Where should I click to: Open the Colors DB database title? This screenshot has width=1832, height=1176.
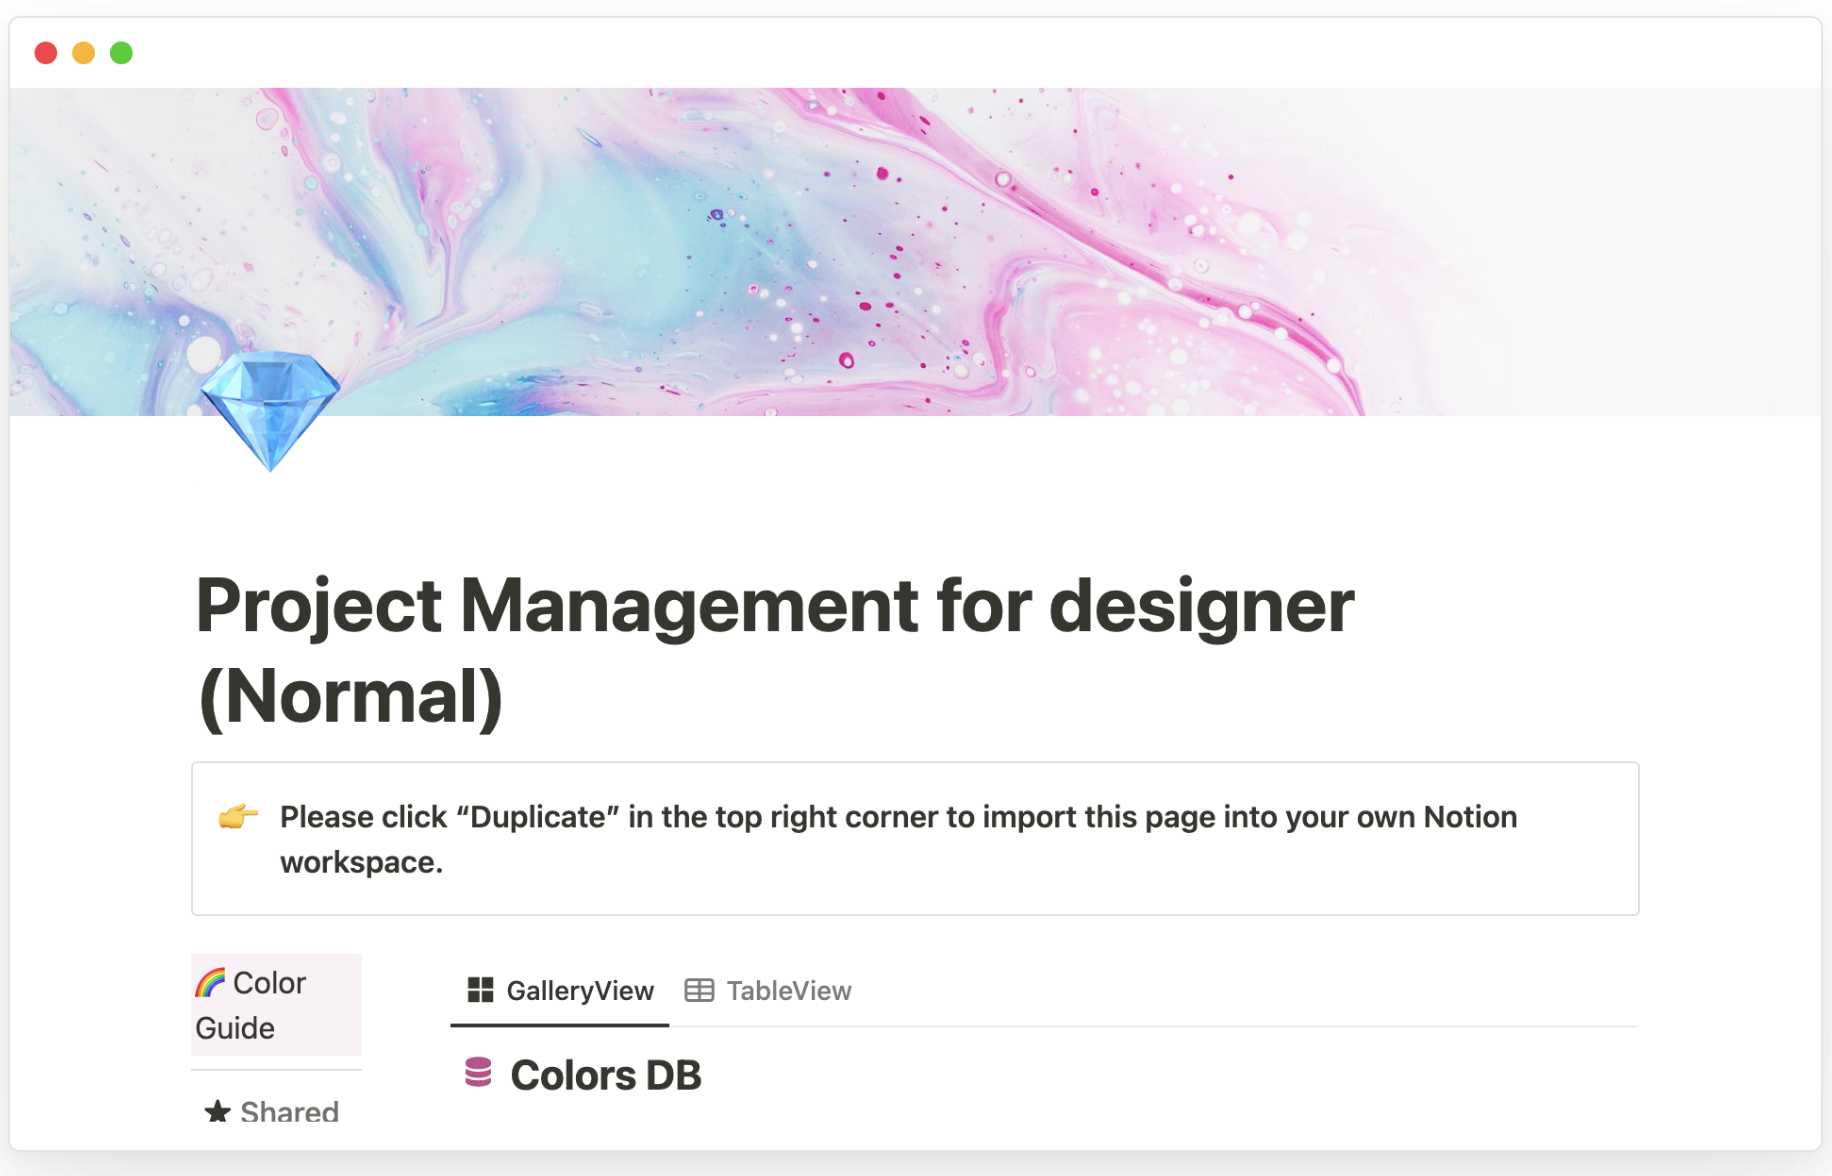(606, 1075)
